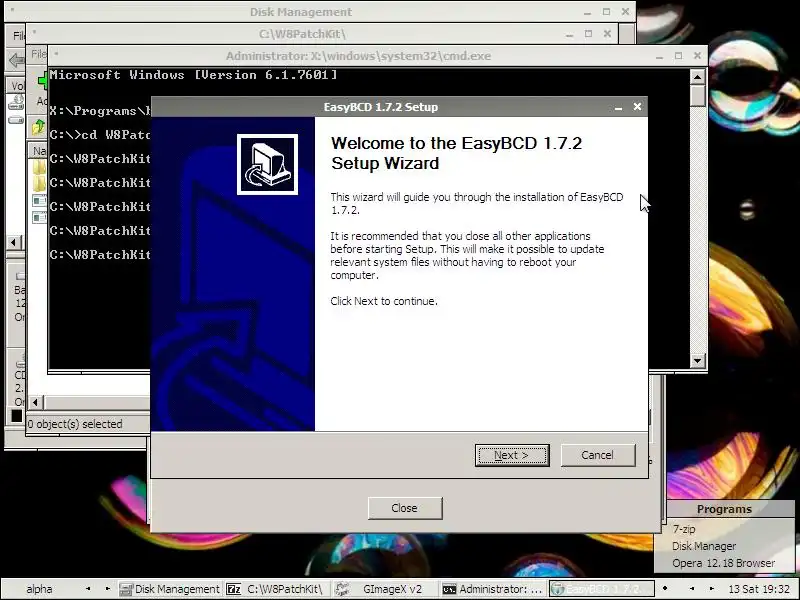Minimize the cmd.exe Administrator window
The width and height of the screenshot is (800, 600).
click(659, 56)
